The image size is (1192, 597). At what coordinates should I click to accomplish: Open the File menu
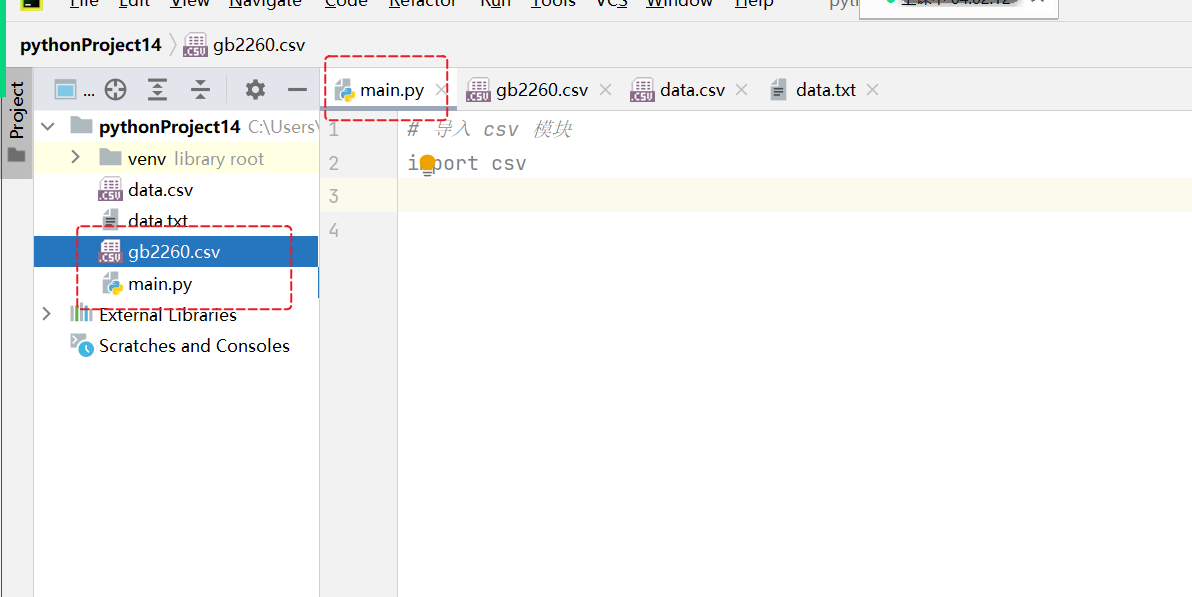(x=83, y=3)
